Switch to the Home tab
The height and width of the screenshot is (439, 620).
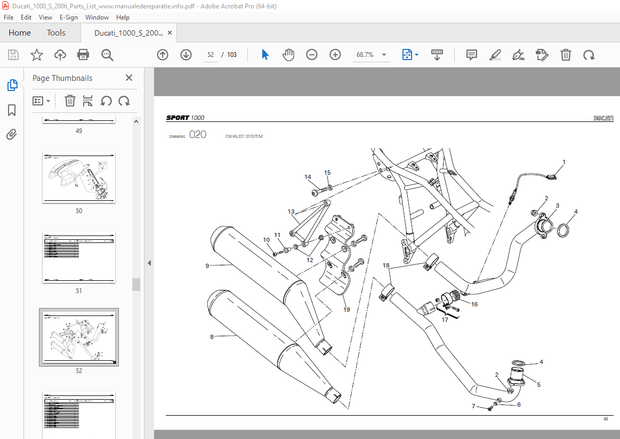(x=20, y=33)
